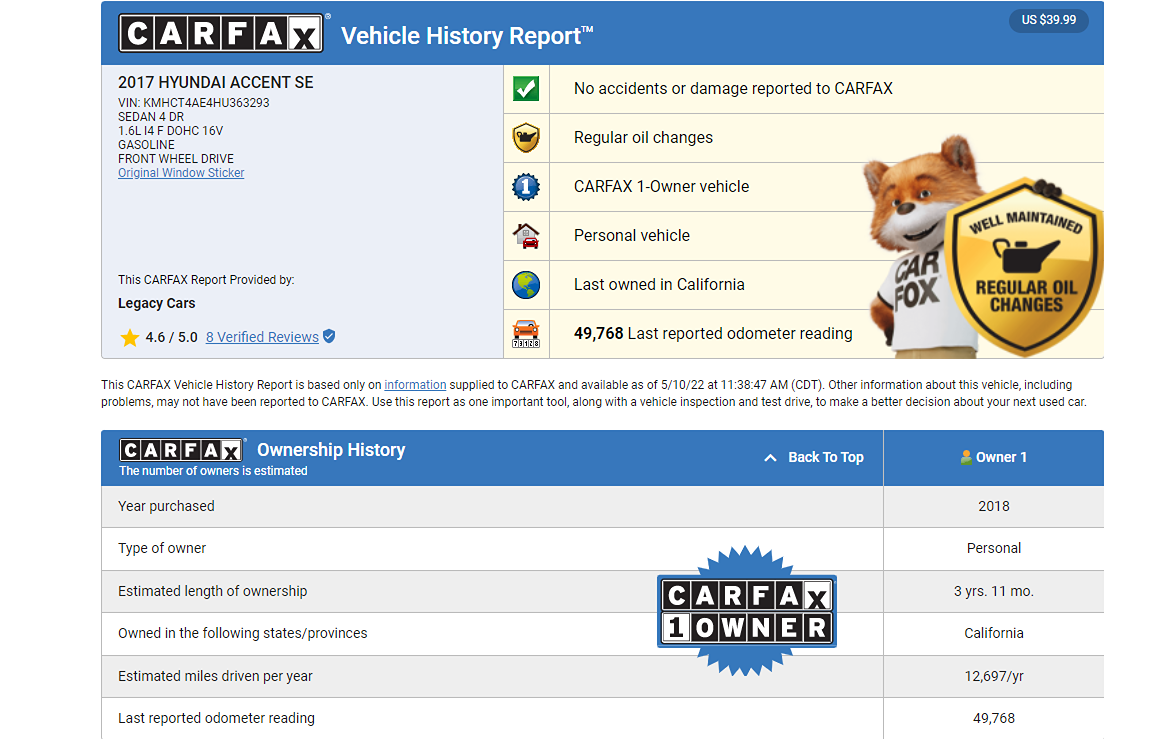Screen dimensions: 1152x739
Task: Click the personal vehicle house icon
Action: point(526,236)
